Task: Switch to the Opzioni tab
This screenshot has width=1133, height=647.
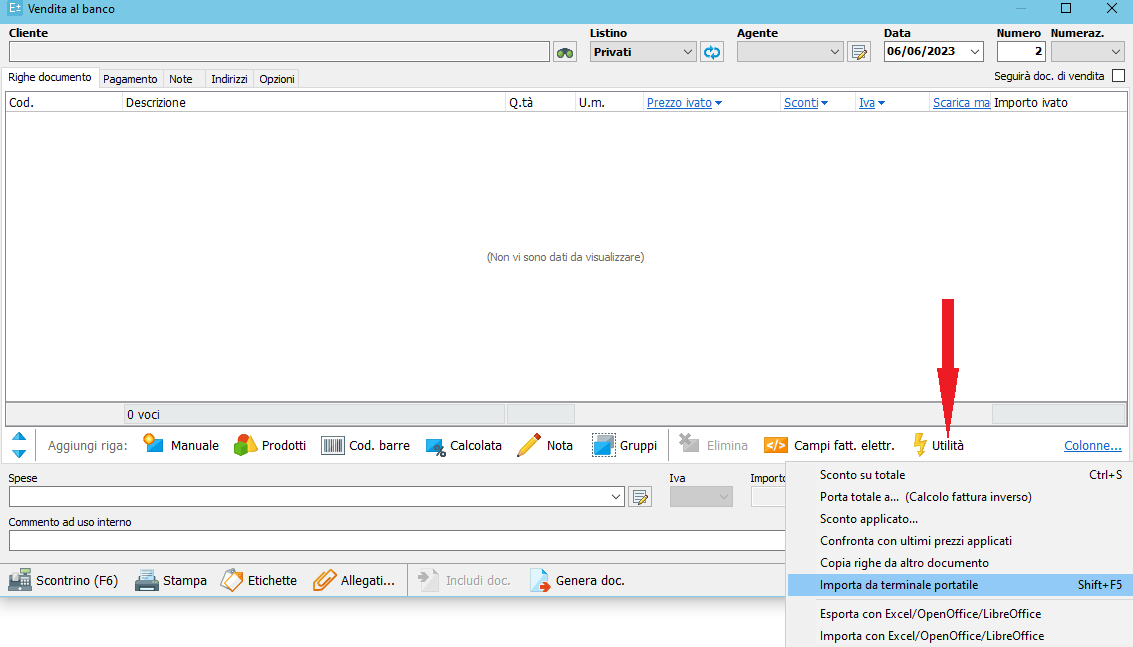Action: [x=277, y=79]
